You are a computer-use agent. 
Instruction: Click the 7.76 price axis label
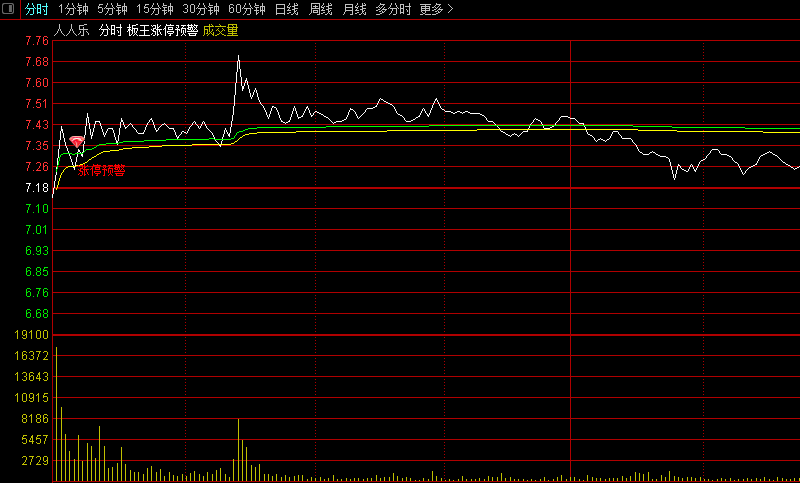(36, 41)
